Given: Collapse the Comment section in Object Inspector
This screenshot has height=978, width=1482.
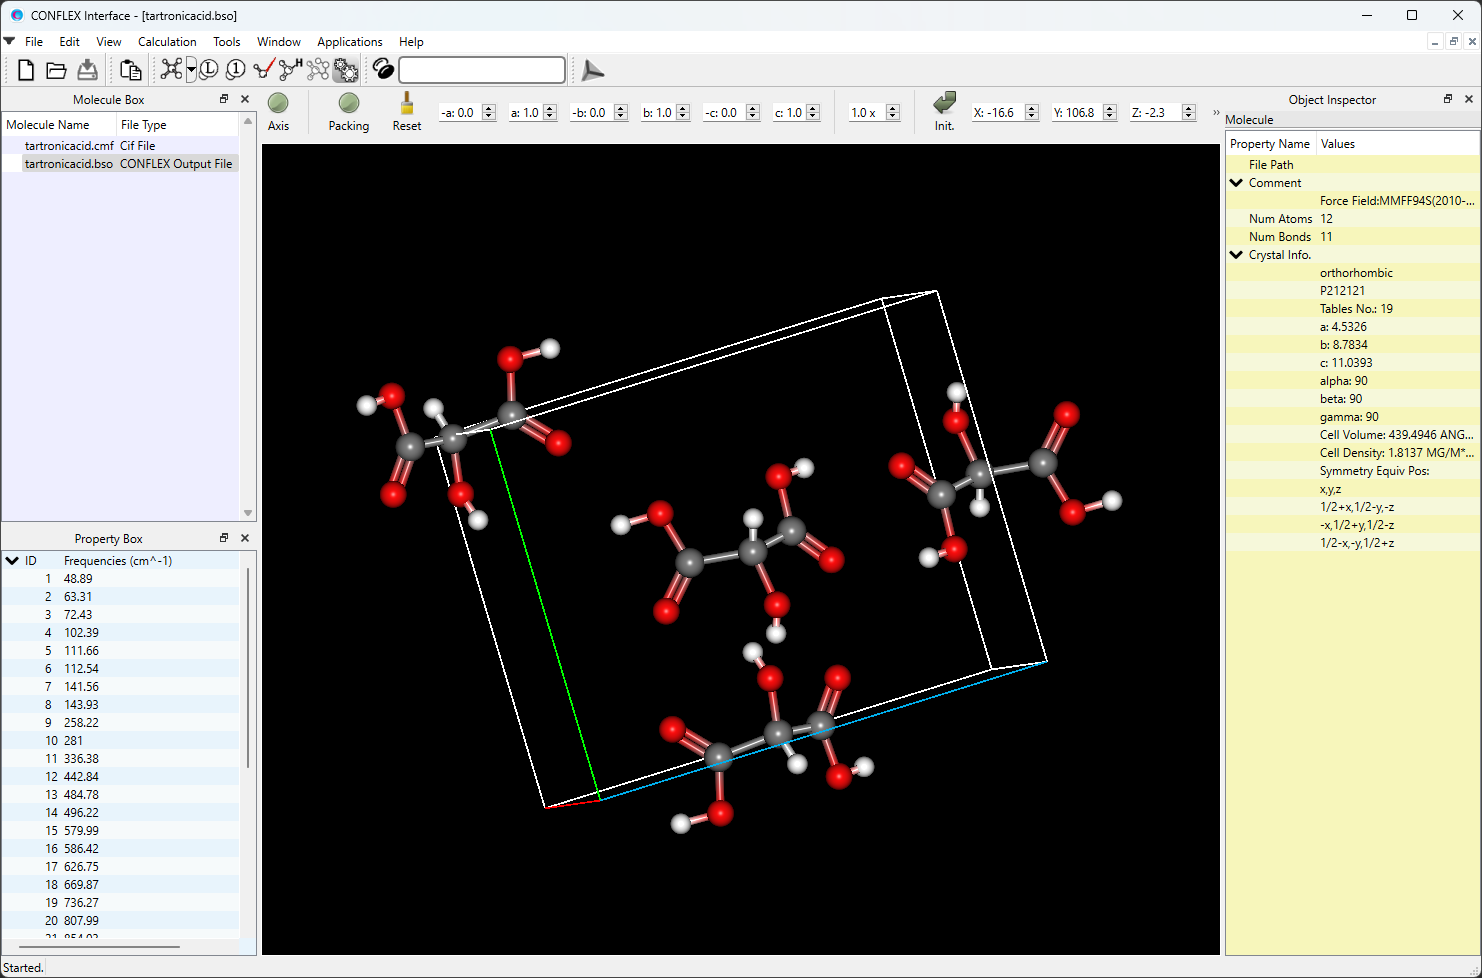Looking at the screenshot, I should [1236, 182].
